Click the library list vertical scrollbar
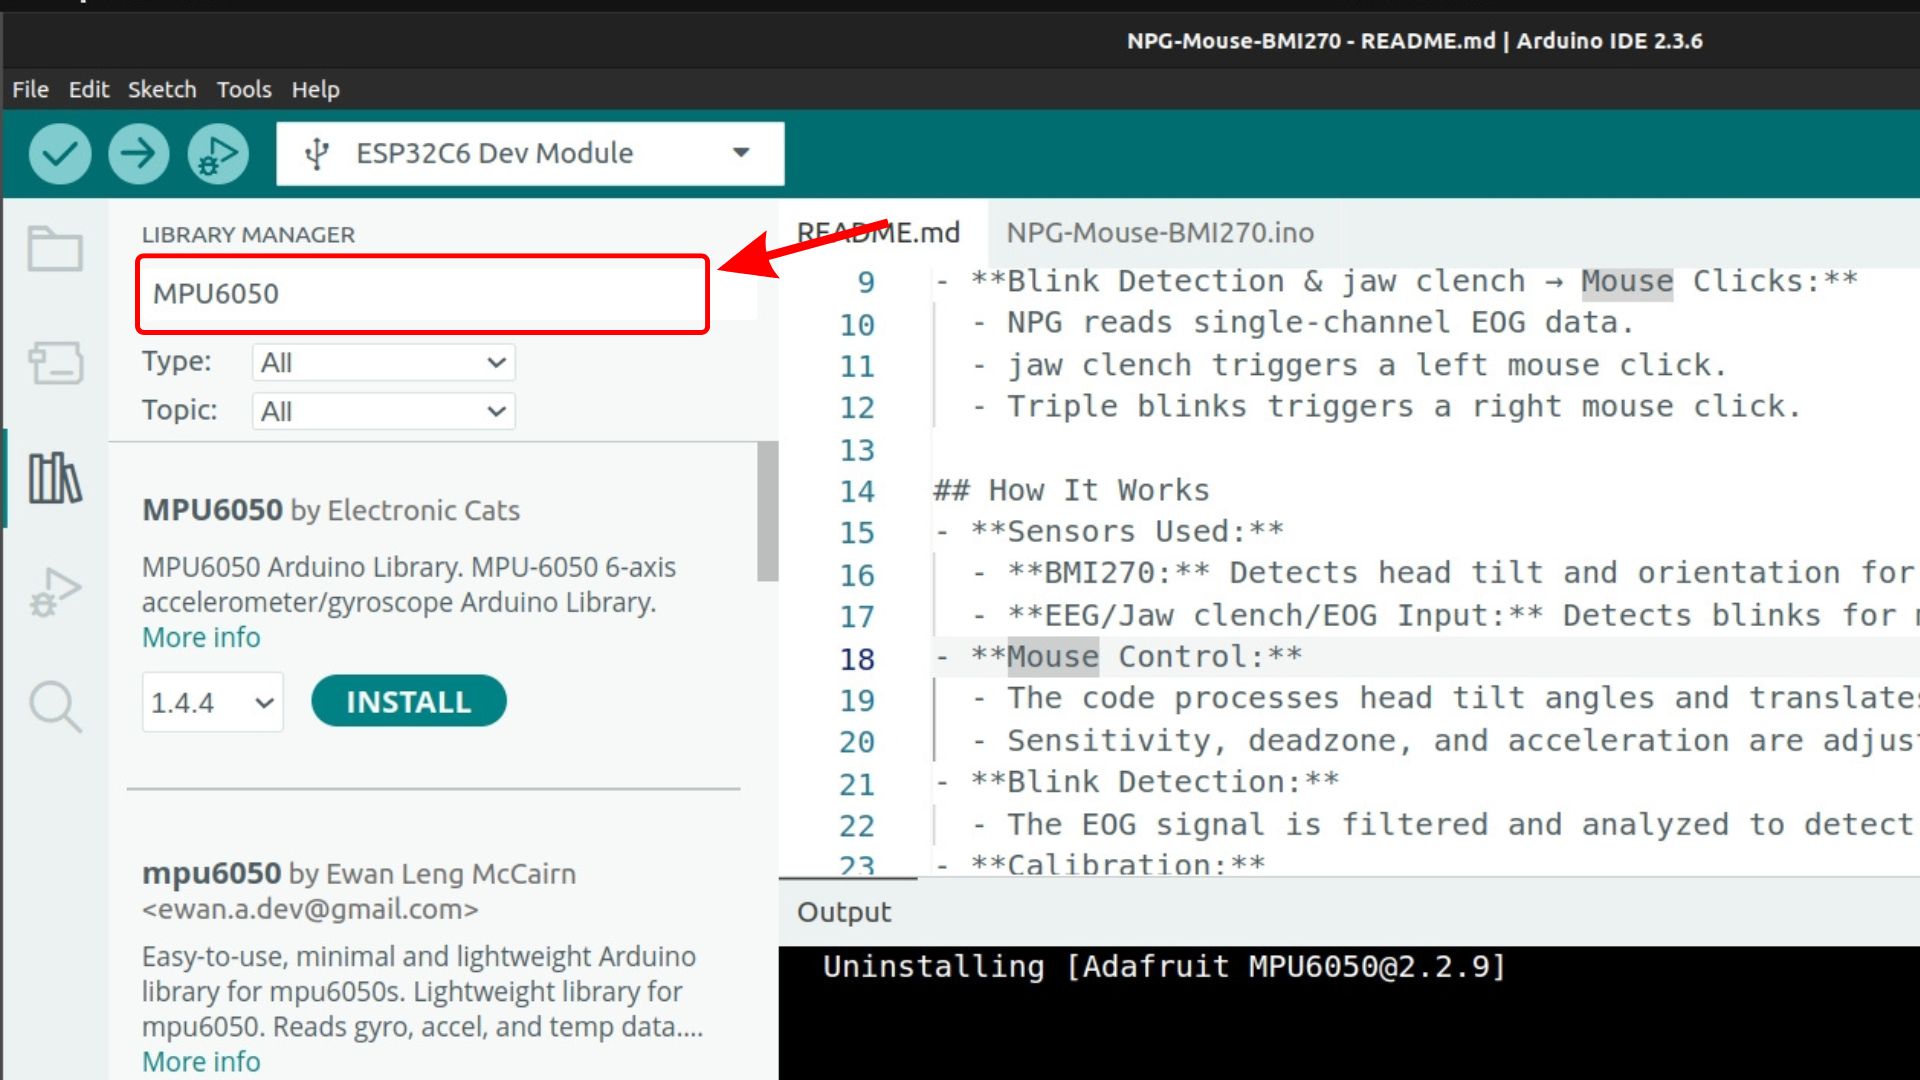 pyautogui.click(x=767, y=511)
